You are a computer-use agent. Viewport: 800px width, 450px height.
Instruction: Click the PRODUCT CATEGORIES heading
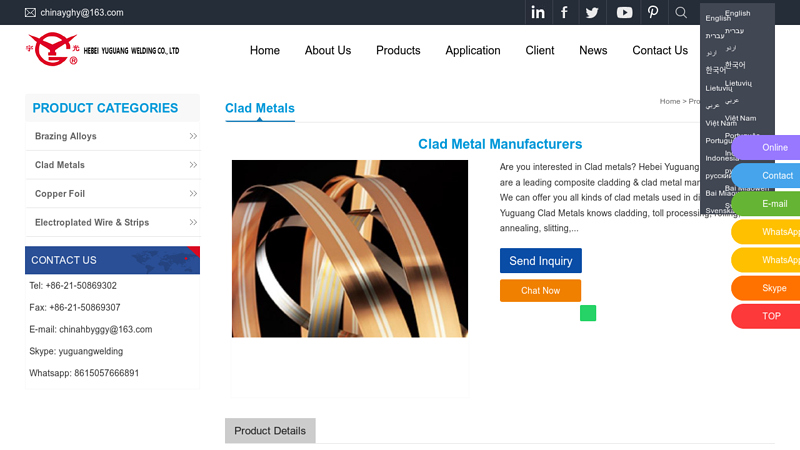[x=105, y=108]
